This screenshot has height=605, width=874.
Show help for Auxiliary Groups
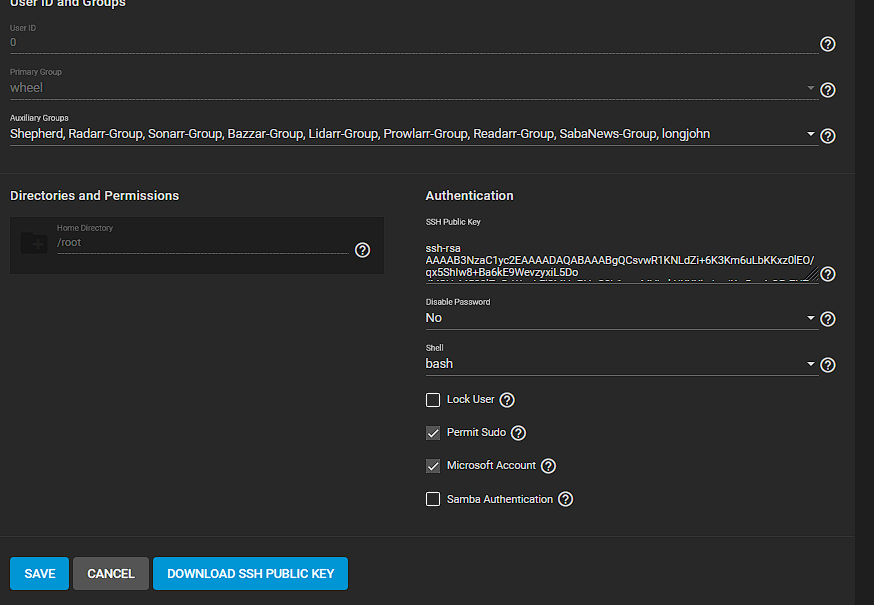[x=827, y=136]
